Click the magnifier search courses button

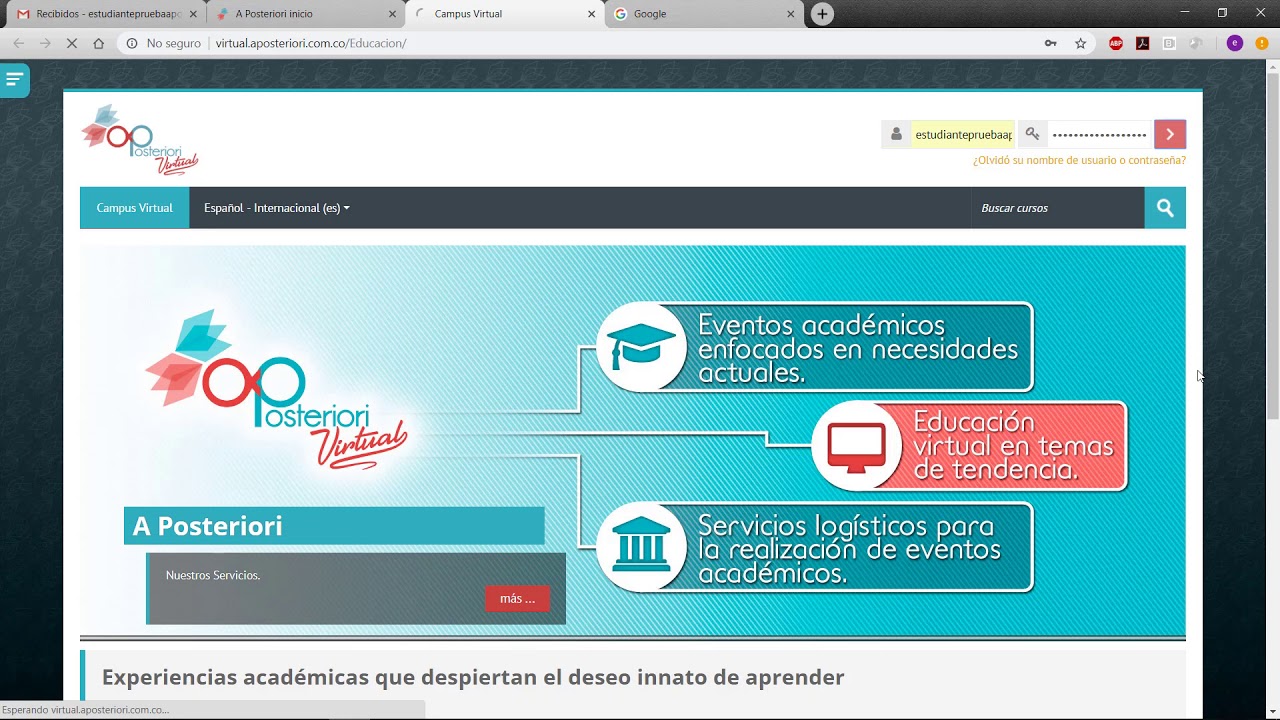[x=1165, y=208]
